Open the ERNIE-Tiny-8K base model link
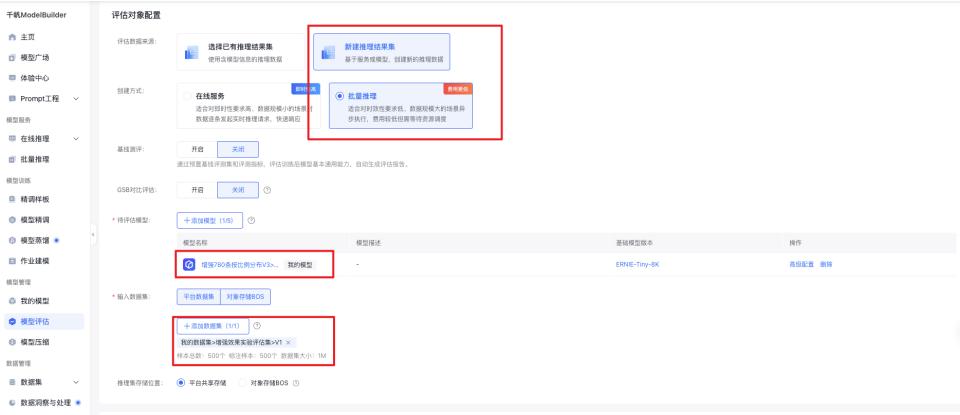 (637, 264)
